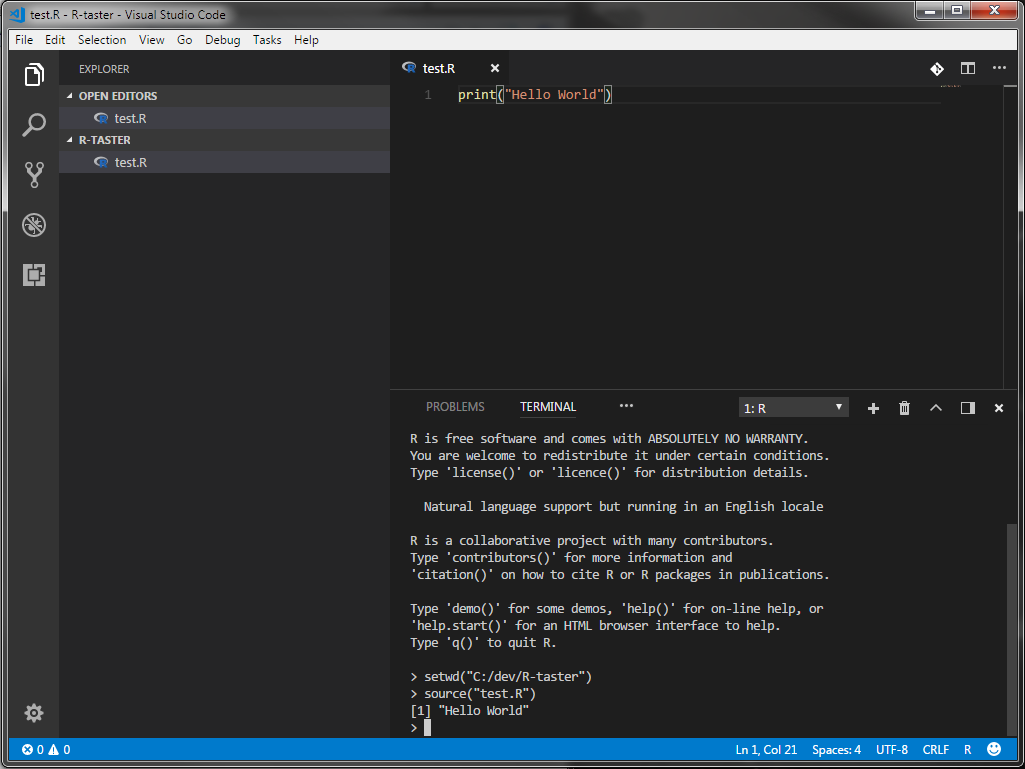Viewport: 1025px width, 769px height.
Task: Kill terminal with the trash icon
Action: (x=904, y=408)
